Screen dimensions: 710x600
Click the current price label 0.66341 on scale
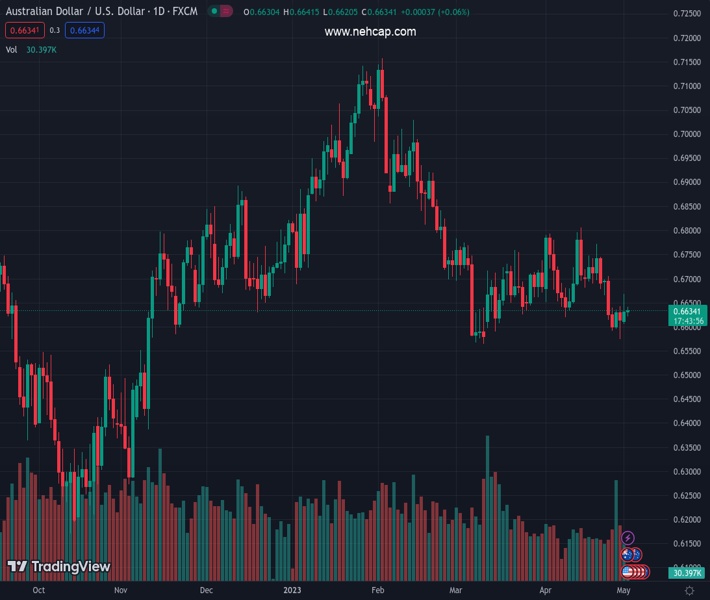687,311
